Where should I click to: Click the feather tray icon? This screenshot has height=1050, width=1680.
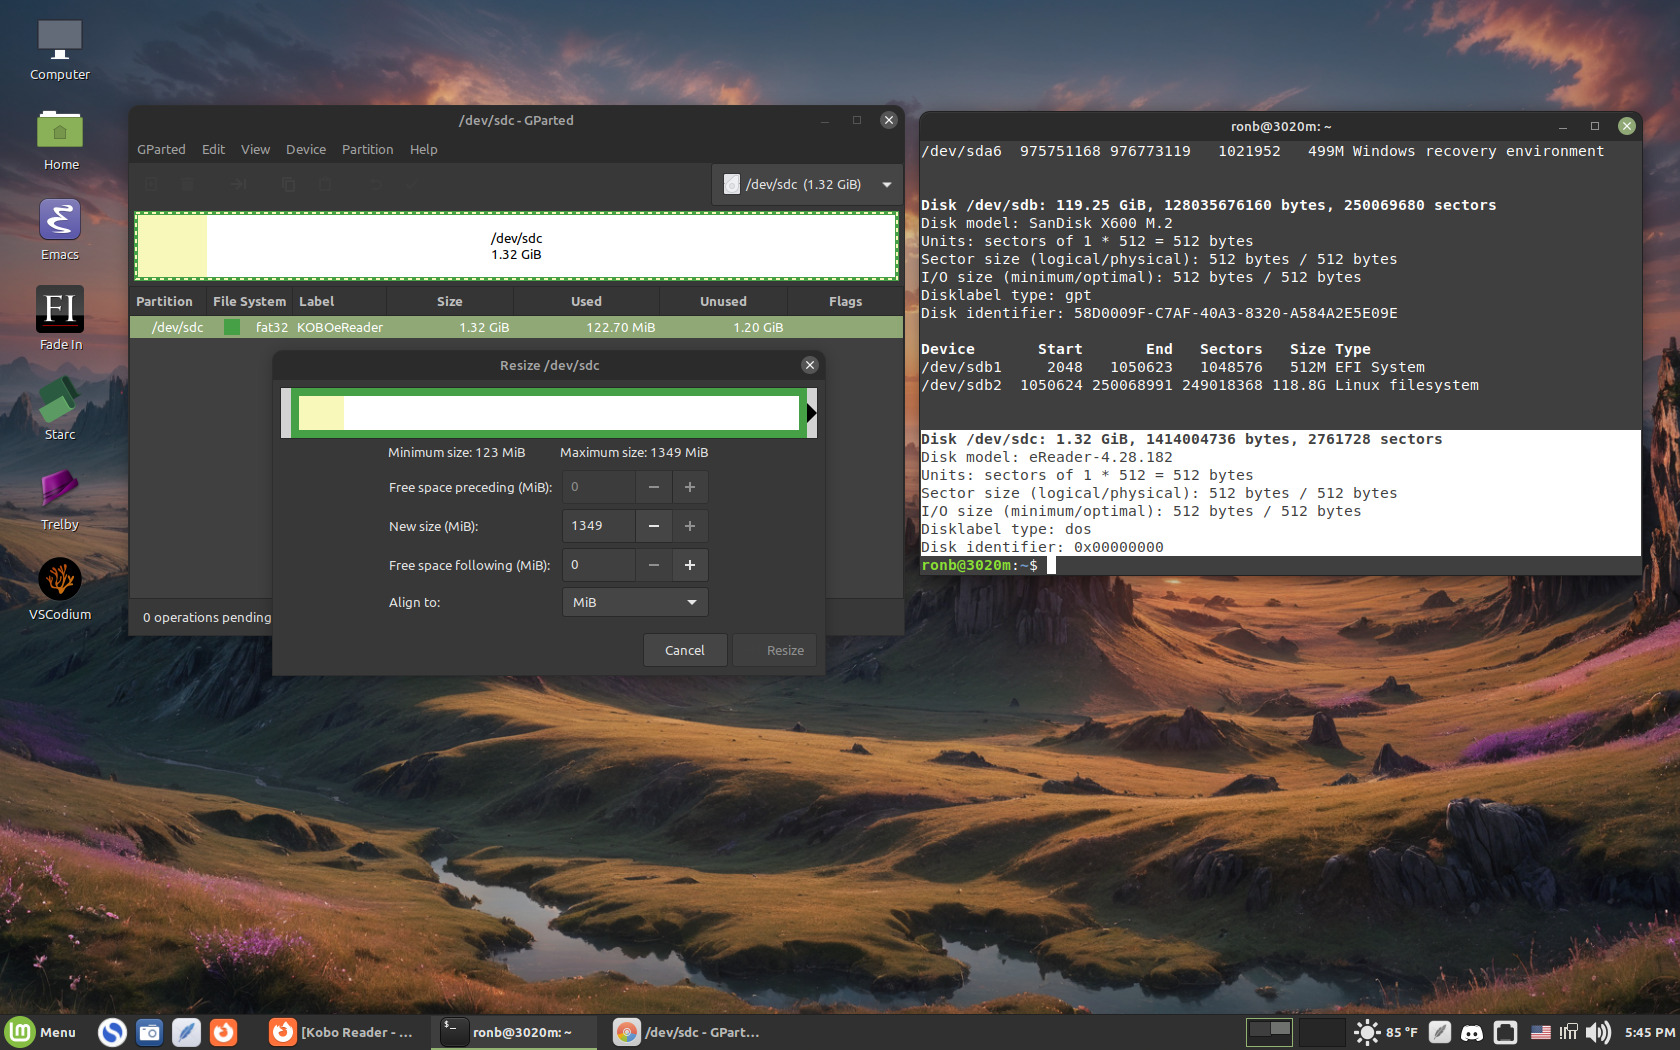coord(1439,1032)
